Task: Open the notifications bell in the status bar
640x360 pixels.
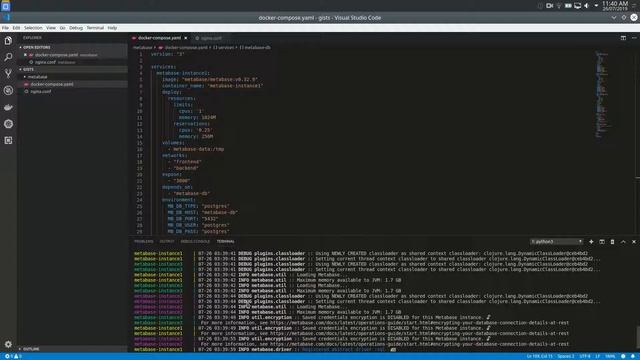Action: pyautogui.click(x=633, y=356)
